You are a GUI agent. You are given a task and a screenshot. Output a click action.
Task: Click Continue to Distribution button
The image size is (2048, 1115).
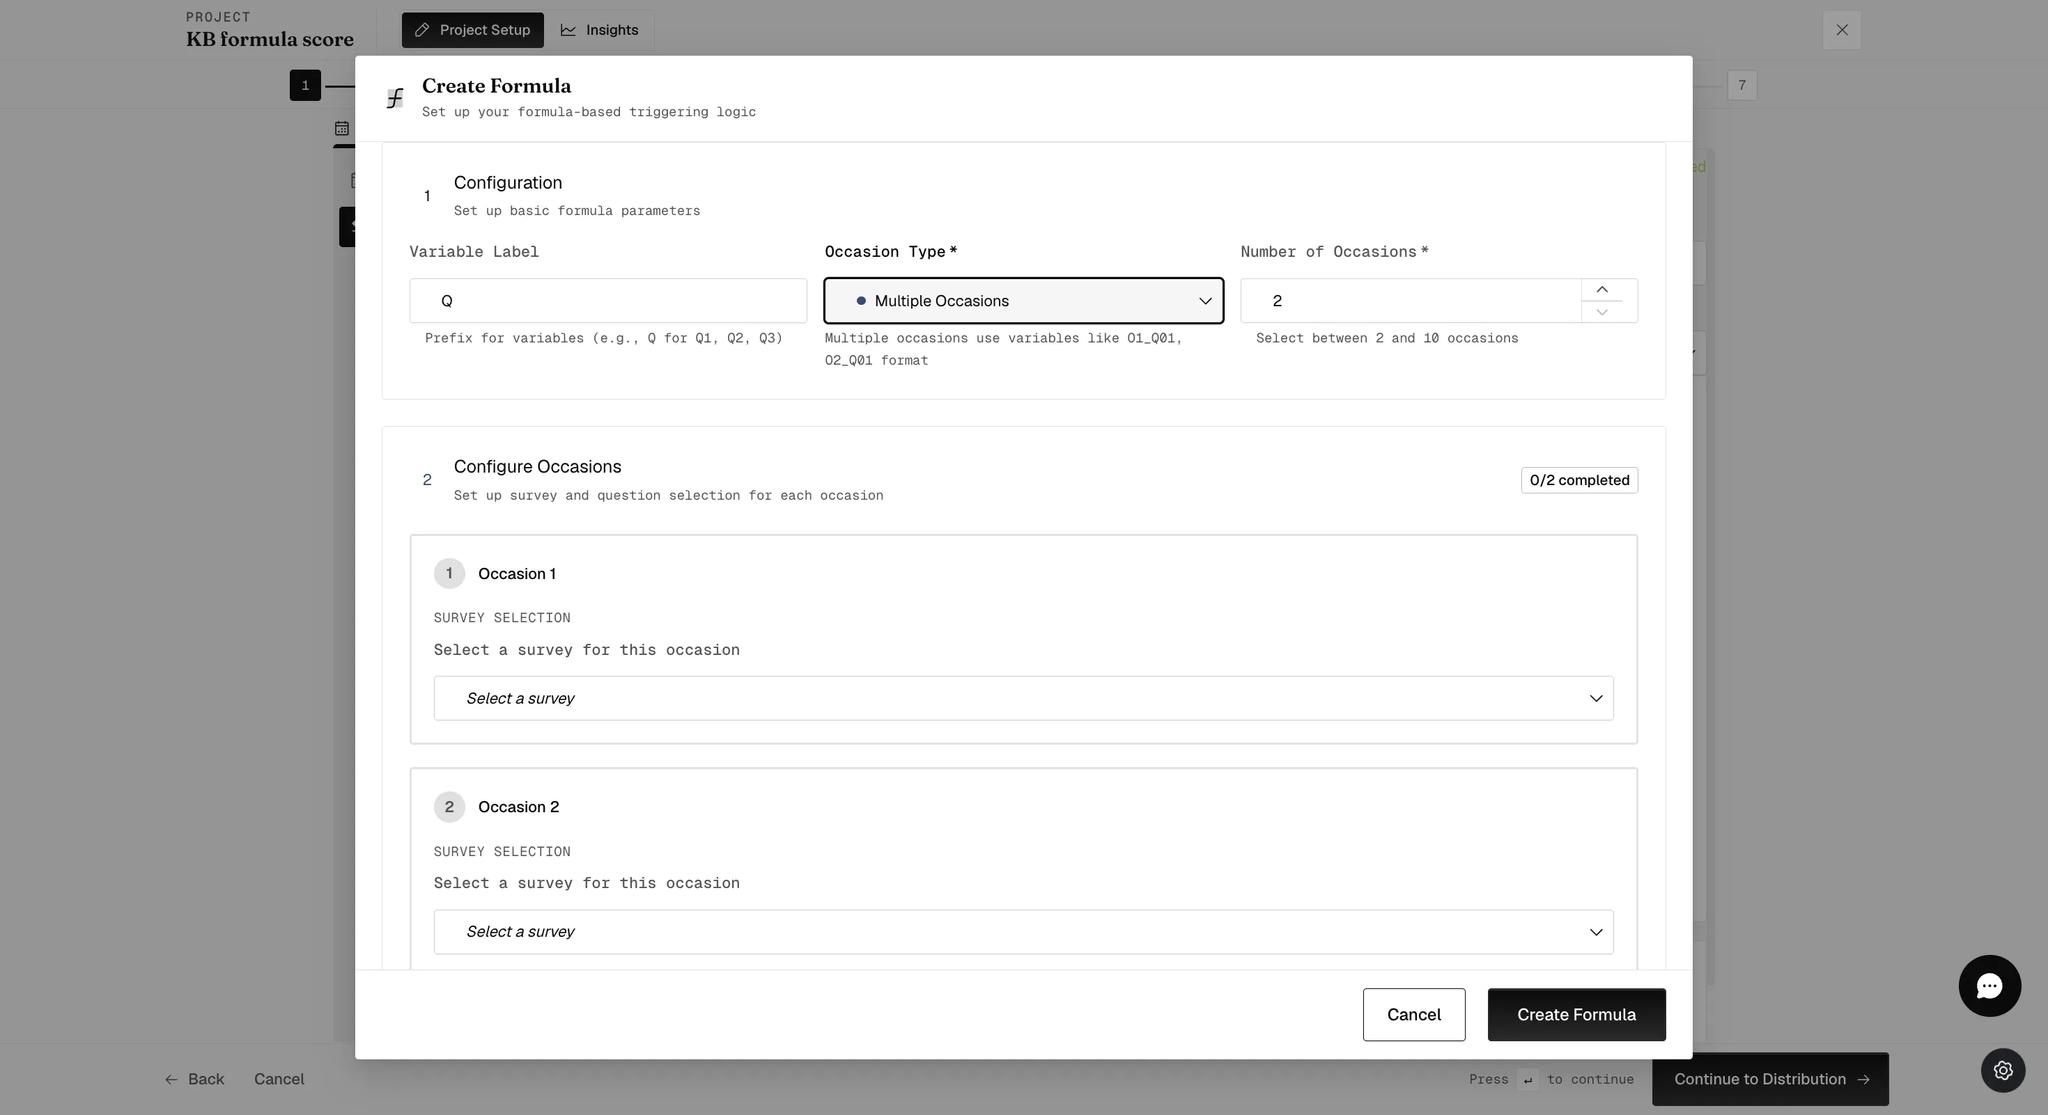point(1770,1079)
